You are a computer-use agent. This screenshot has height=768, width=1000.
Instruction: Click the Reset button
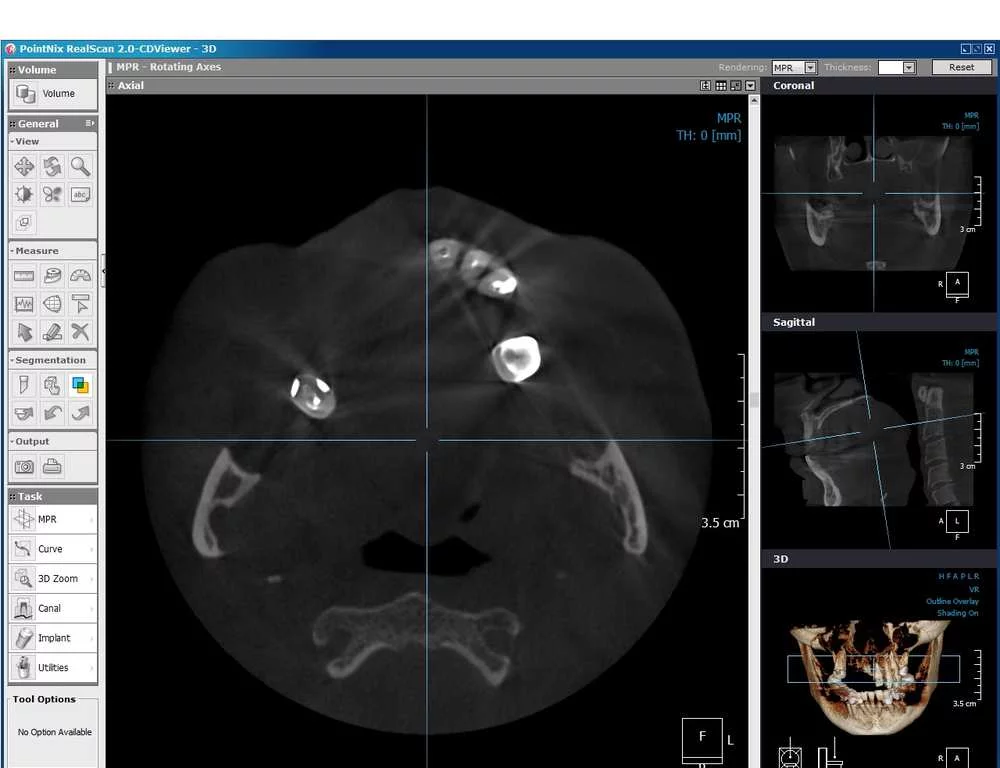pos(962,68)
